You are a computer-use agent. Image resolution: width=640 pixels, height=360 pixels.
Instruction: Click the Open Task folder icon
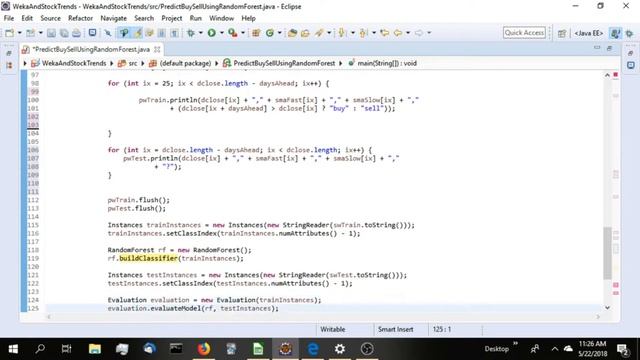point(305,33)
